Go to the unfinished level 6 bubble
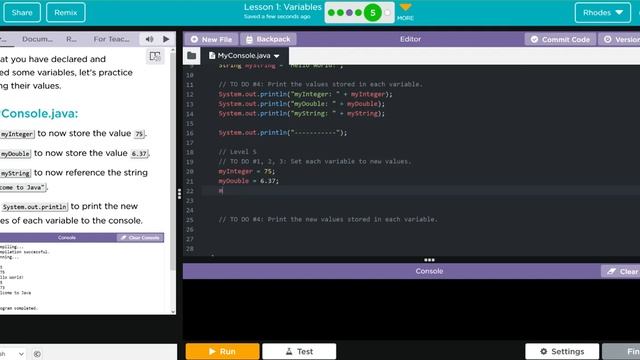Viewport: 640px width, 360px height. coord(387,13)
